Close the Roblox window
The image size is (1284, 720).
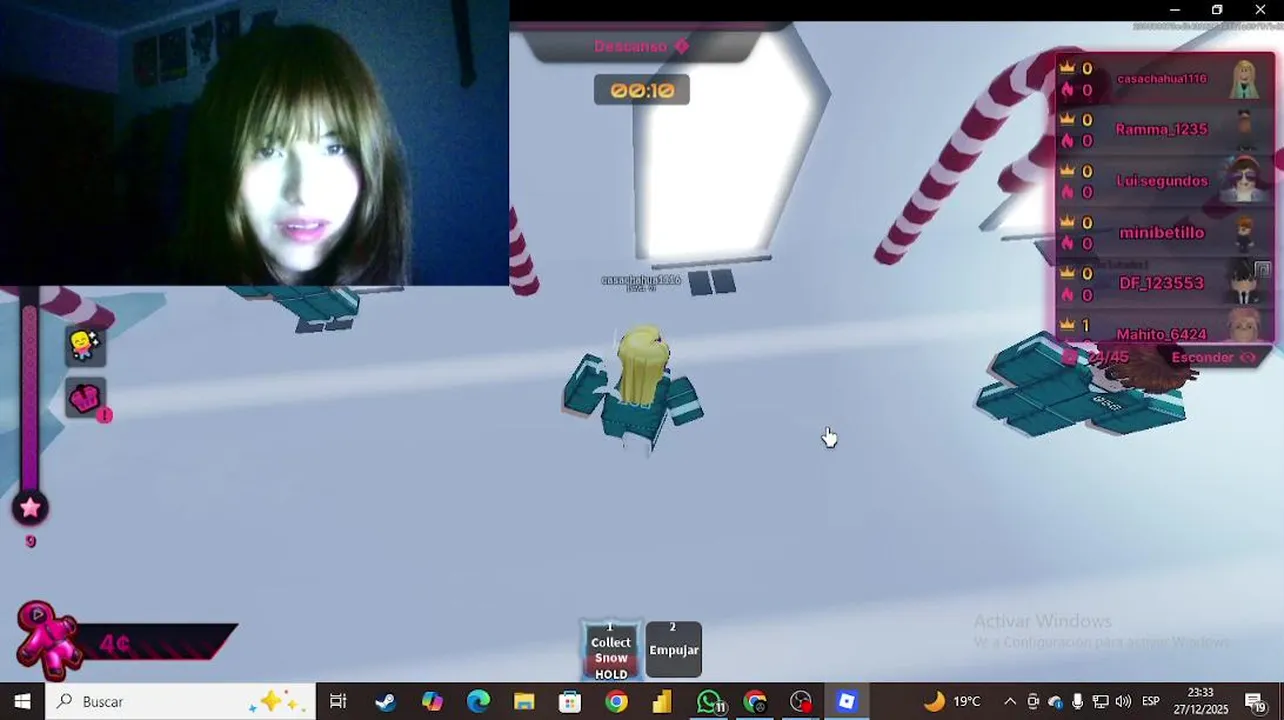click(x=1260, y=10)
